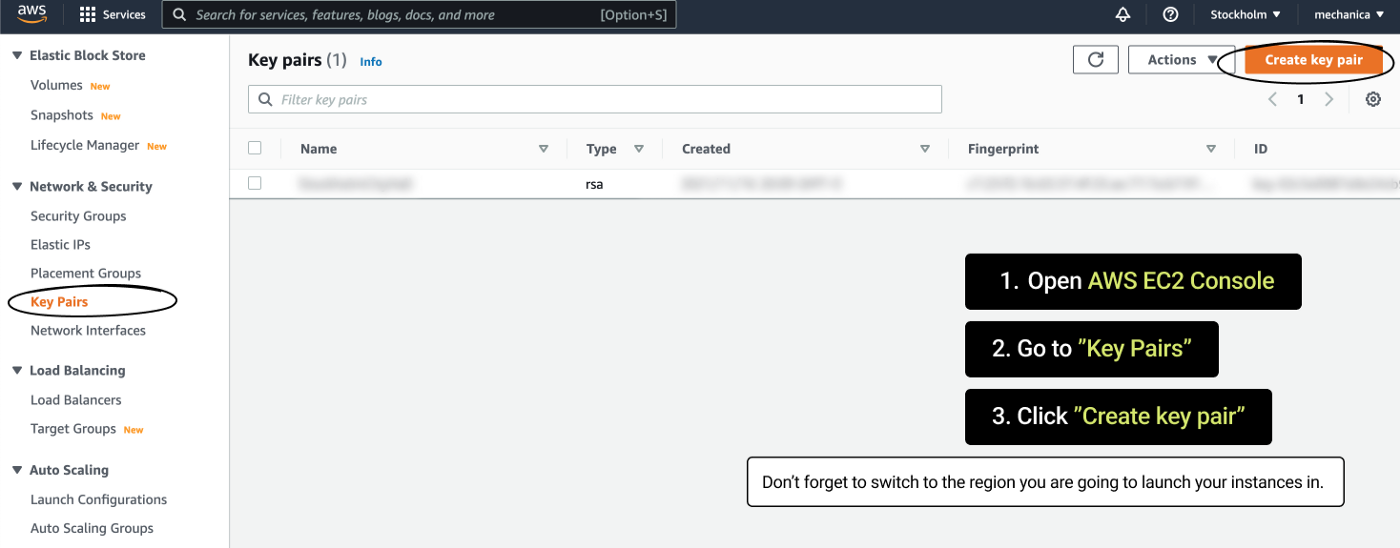
Task: Open Network Interfaces in the sidebar
Action: pos(88,331)
